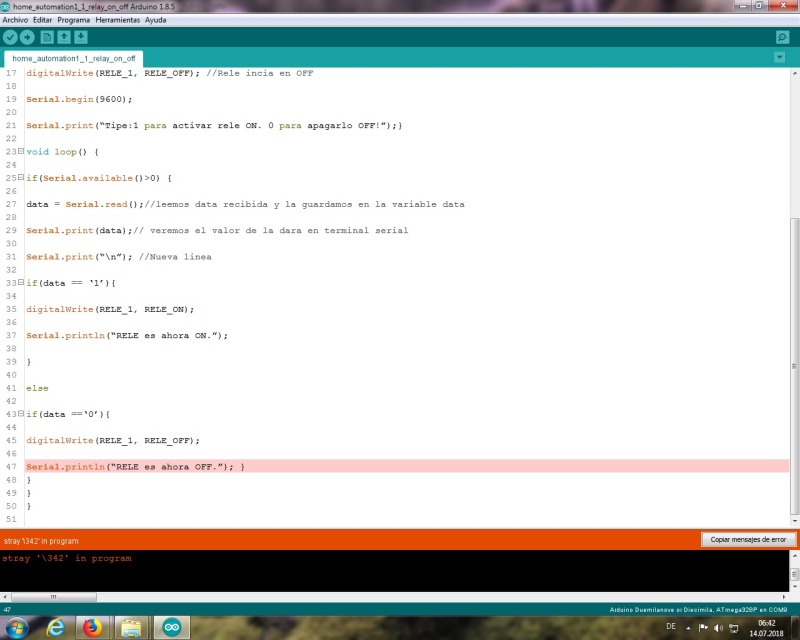Image resolution: width=800 pixels, height=640 pixels.
Task: Launch Internet Explorer from the taskbar
Action: pos(55,627)
